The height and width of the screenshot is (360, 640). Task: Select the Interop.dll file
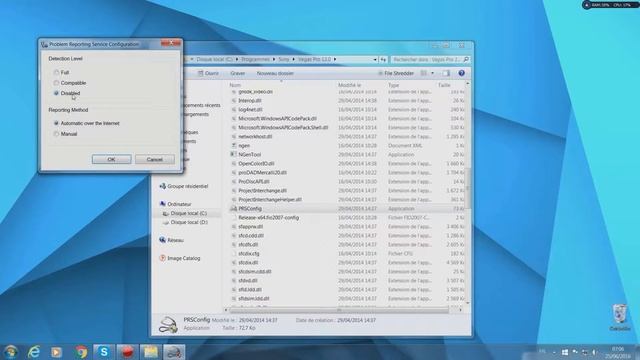pos(250,100)
